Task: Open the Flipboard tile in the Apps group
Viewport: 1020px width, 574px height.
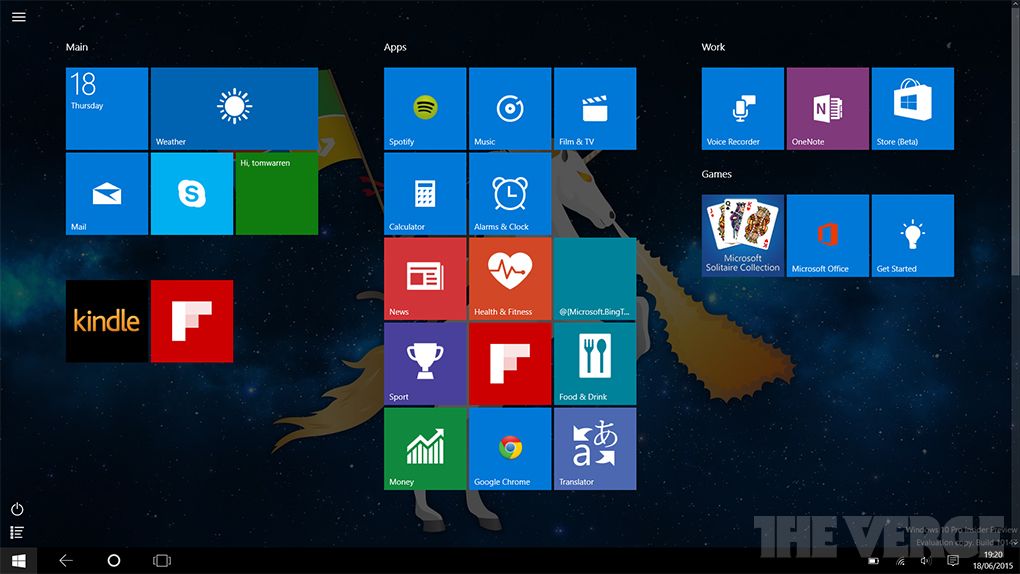Action: tap(510, 364)
